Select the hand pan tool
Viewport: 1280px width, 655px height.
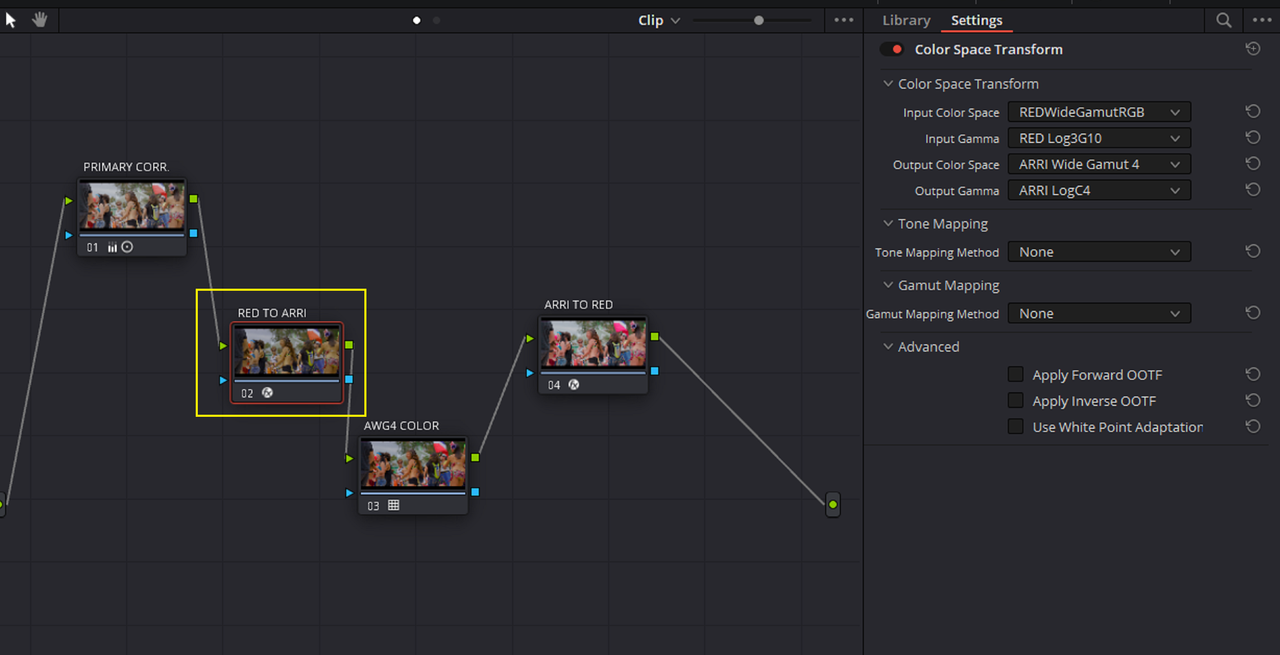[40, 20]
